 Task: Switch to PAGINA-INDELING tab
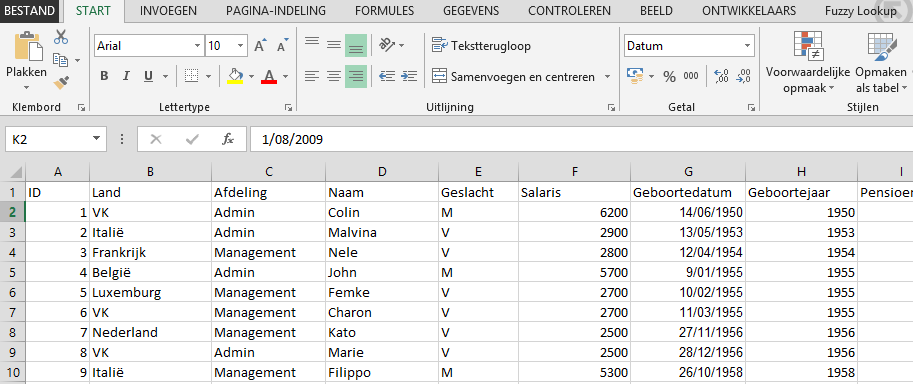[x=276, y=11]
